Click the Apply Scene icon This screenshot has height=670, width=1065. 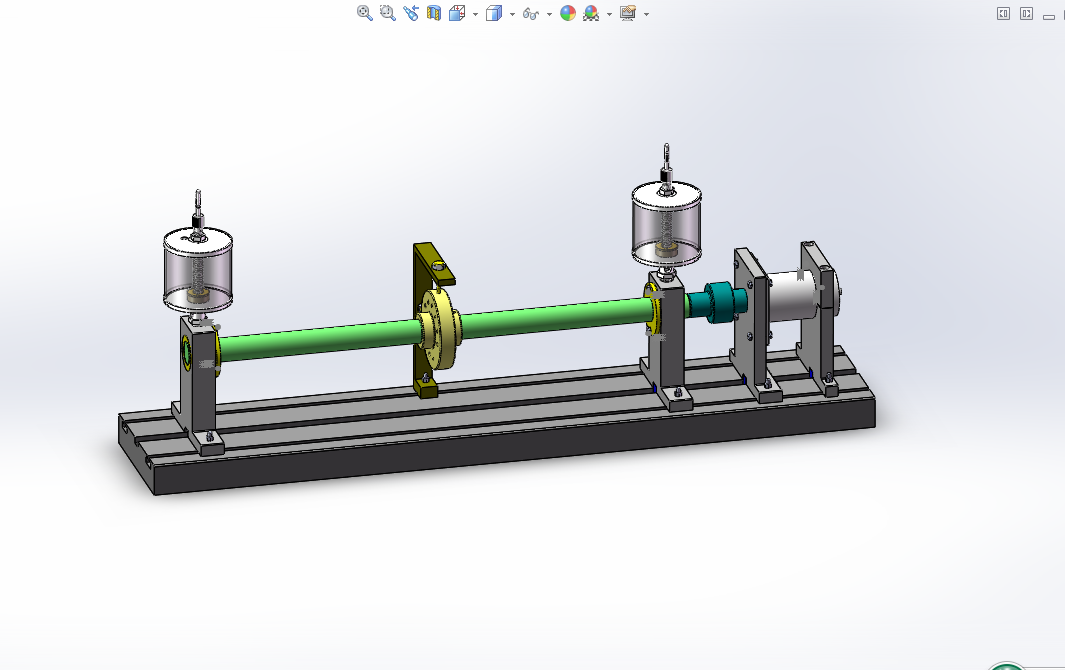[x=591, y=13]
